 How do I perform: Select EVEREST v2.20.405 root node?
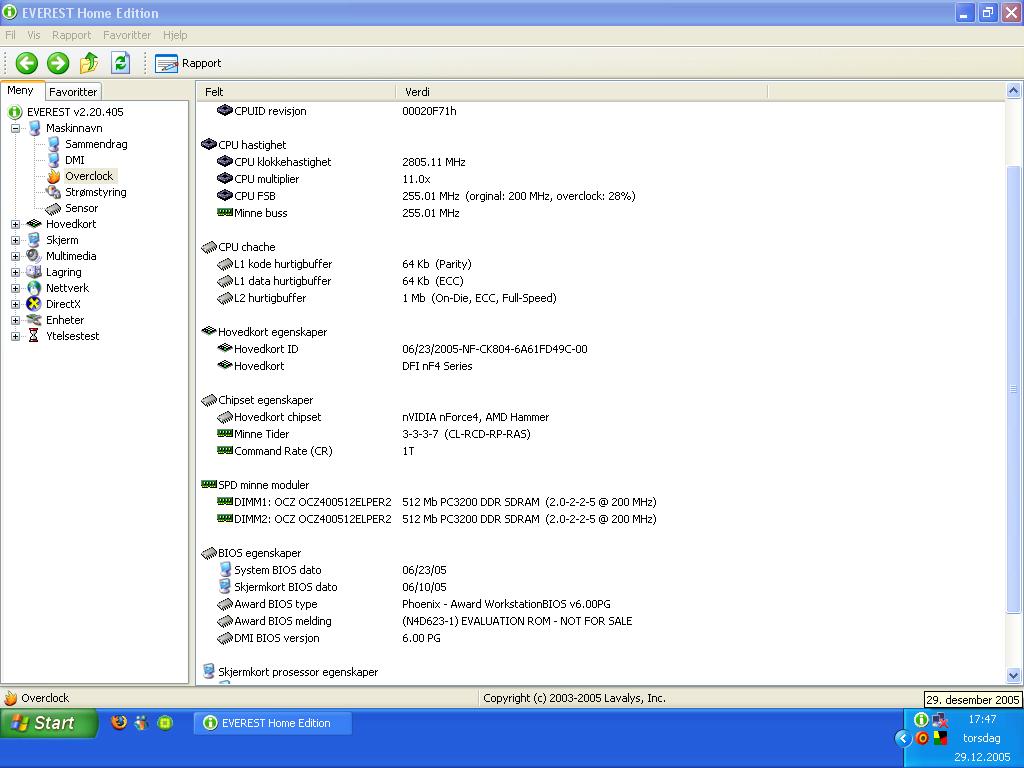[x=75, y=112]
